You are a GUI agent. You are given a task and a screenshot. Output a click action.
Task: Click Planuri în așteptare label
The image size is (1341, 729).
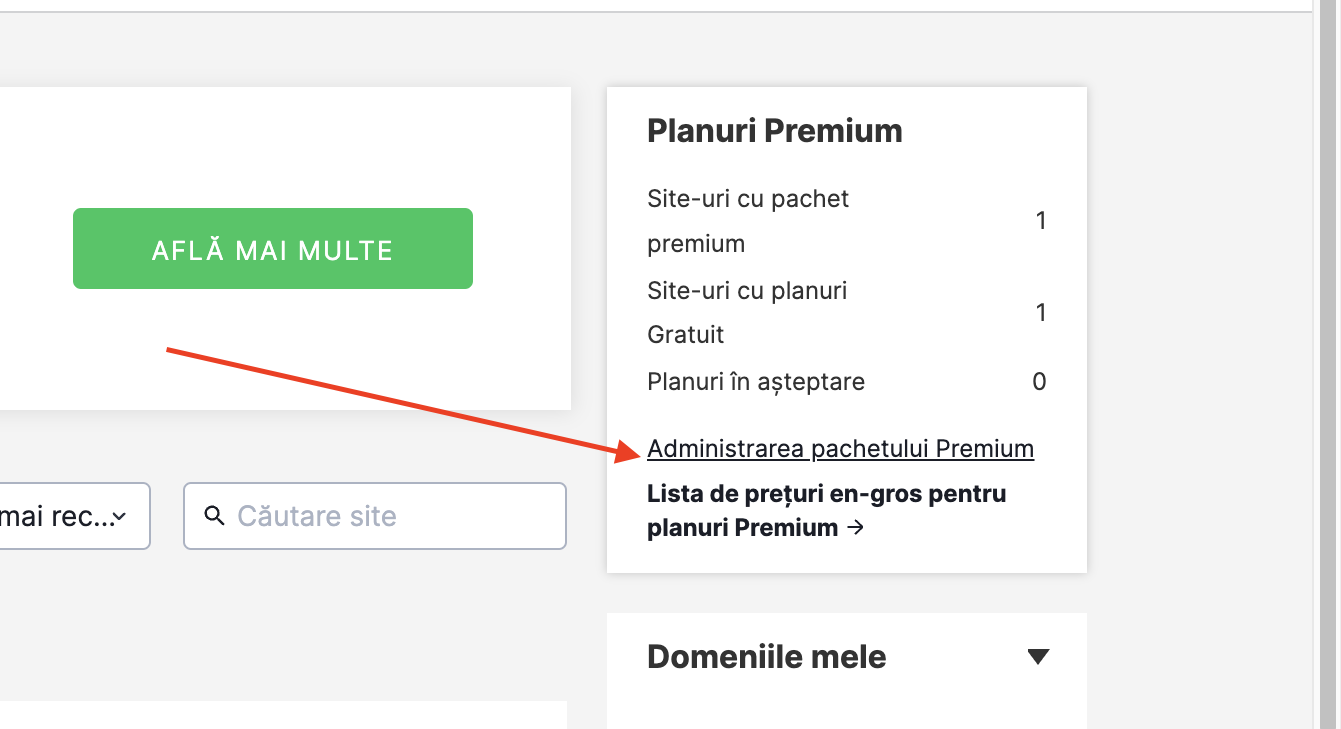pyautogui.click(x=756, y=381)
